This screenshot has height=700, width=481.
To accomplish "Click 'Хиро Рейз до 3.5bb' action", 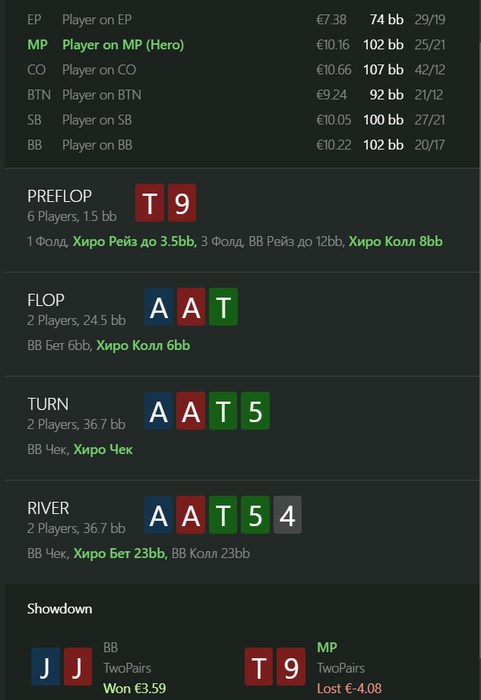I will pos(134,242).
